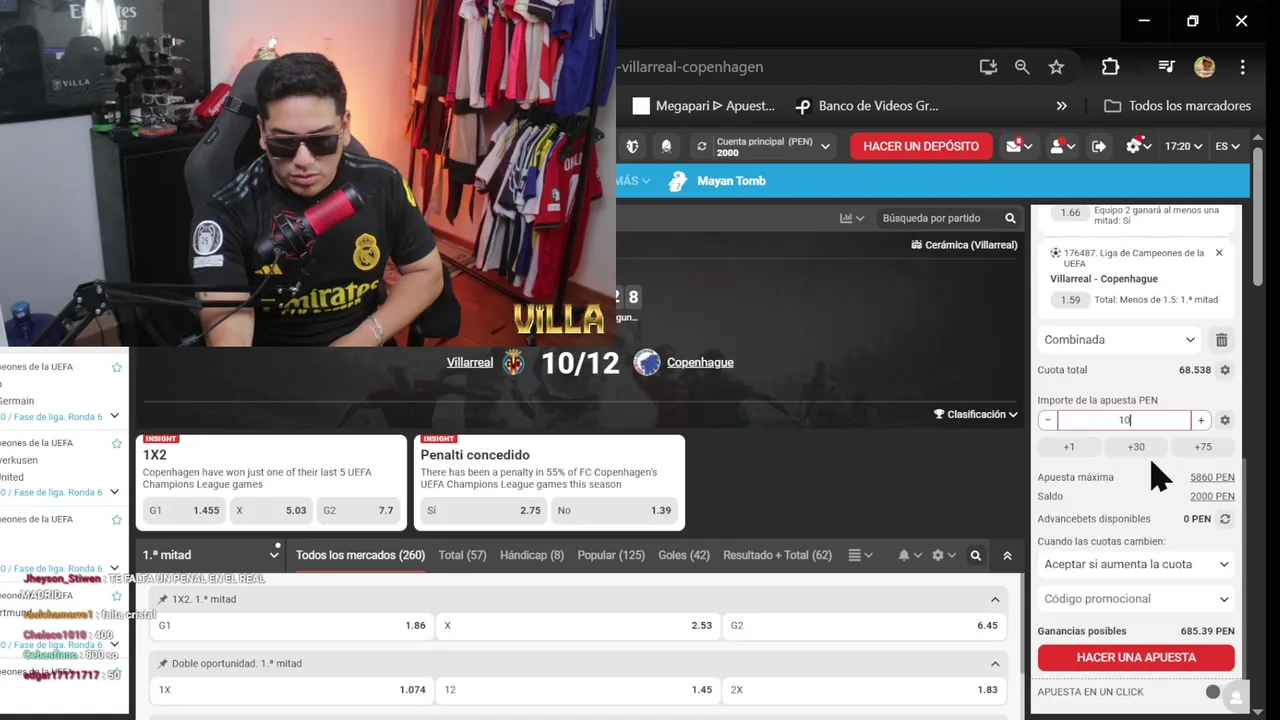Bet on 2X at 1.83 double chance
The image size is (1280, 720).
(864, 689)
